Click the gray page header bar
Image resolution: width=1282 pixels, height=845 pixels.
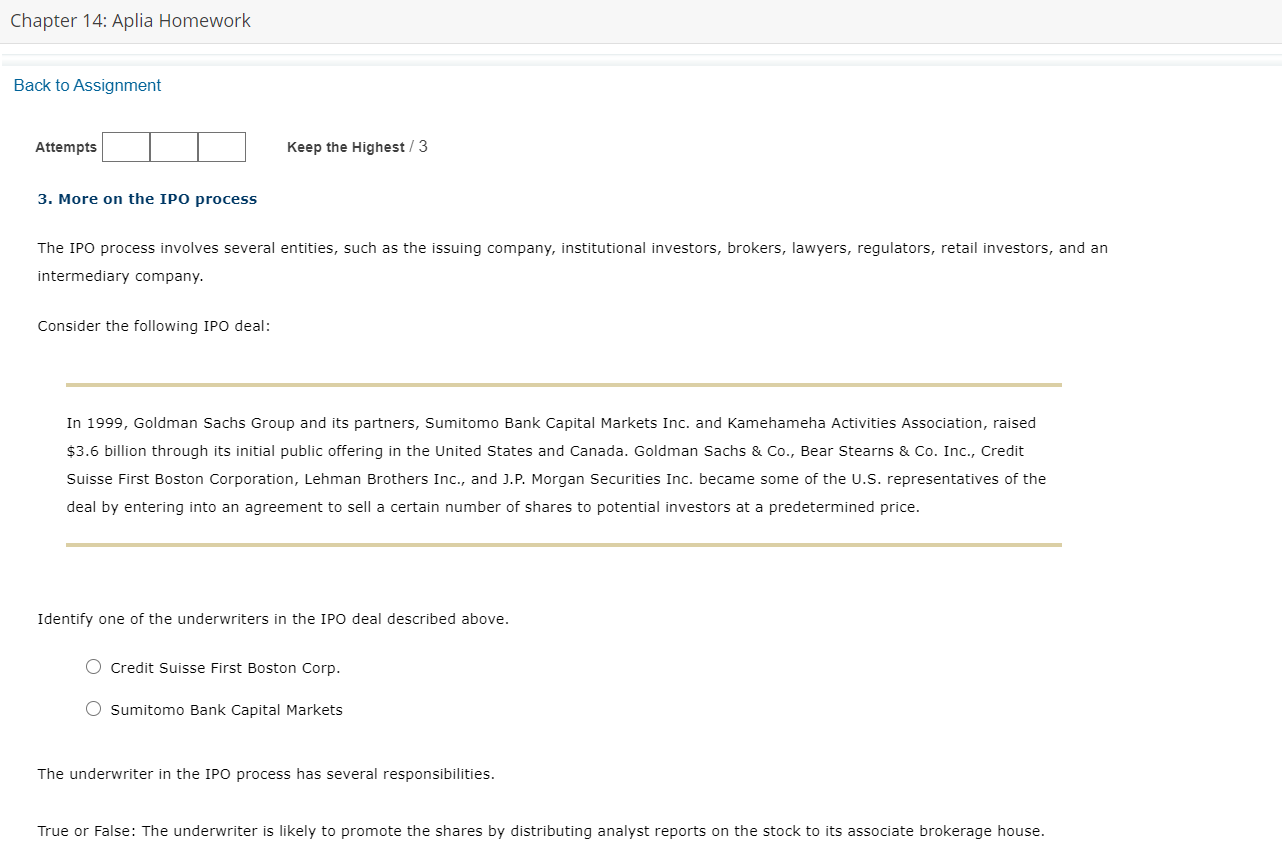(640, 20)
